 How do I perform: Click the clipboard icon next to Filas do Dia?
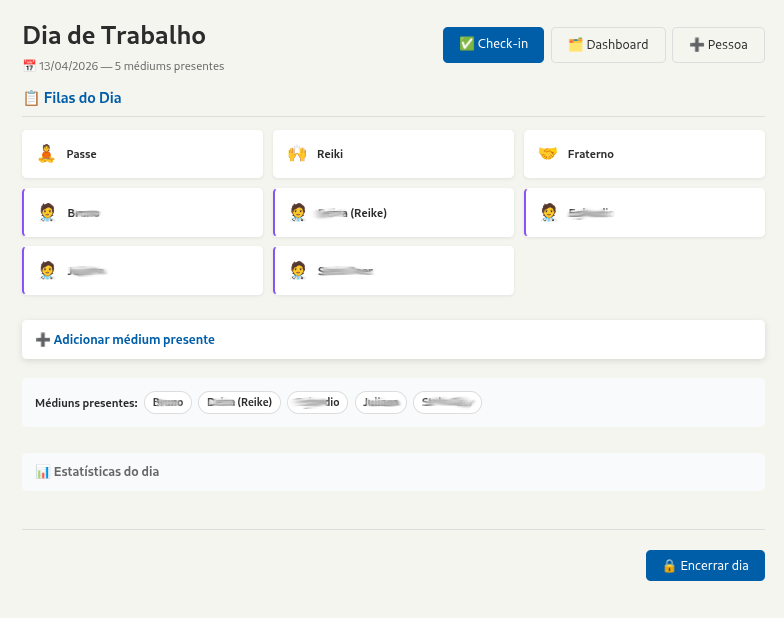(x=31, y=98)
